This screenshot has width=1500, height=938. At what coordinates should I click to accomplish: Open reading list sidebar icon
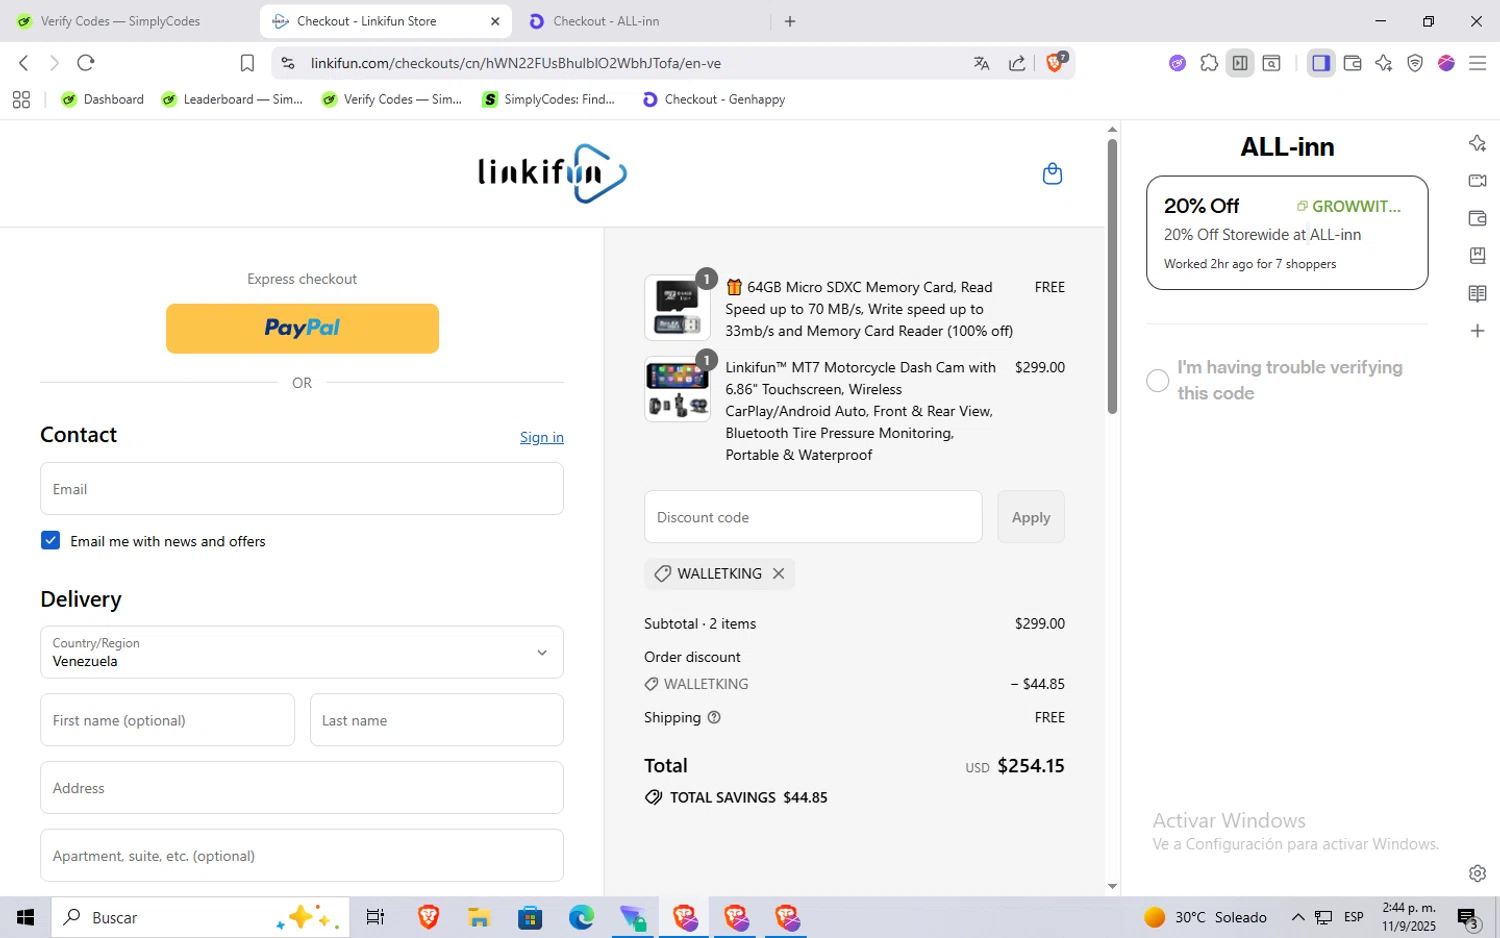pyautogui.click(x=1477, y=294)
